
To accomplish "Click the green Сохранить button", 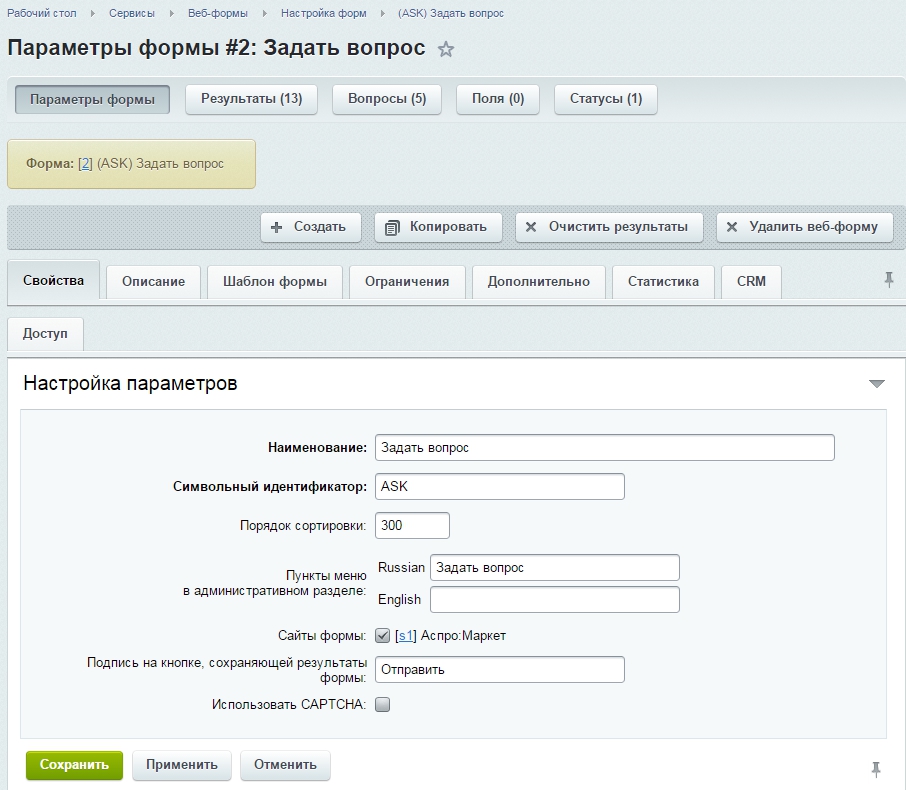I will (74, 765).
